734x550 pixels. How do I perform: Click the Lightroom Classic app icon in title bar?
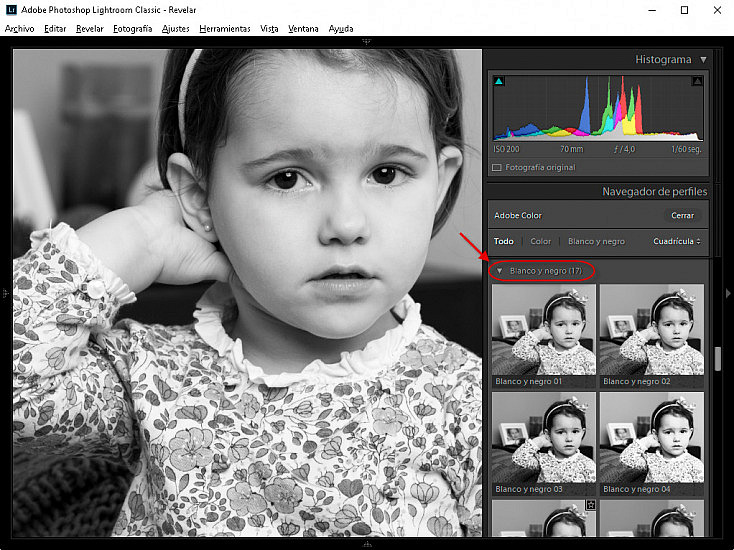pos(11,9)
